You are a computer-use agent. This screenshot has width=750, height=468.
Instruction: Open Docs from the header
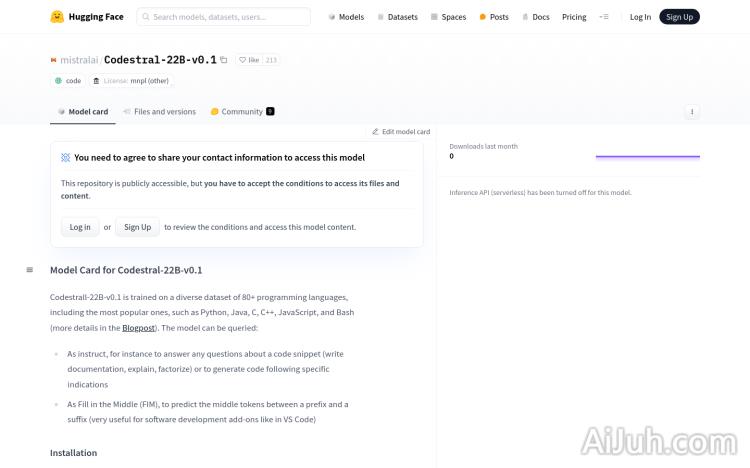point(535,17)
